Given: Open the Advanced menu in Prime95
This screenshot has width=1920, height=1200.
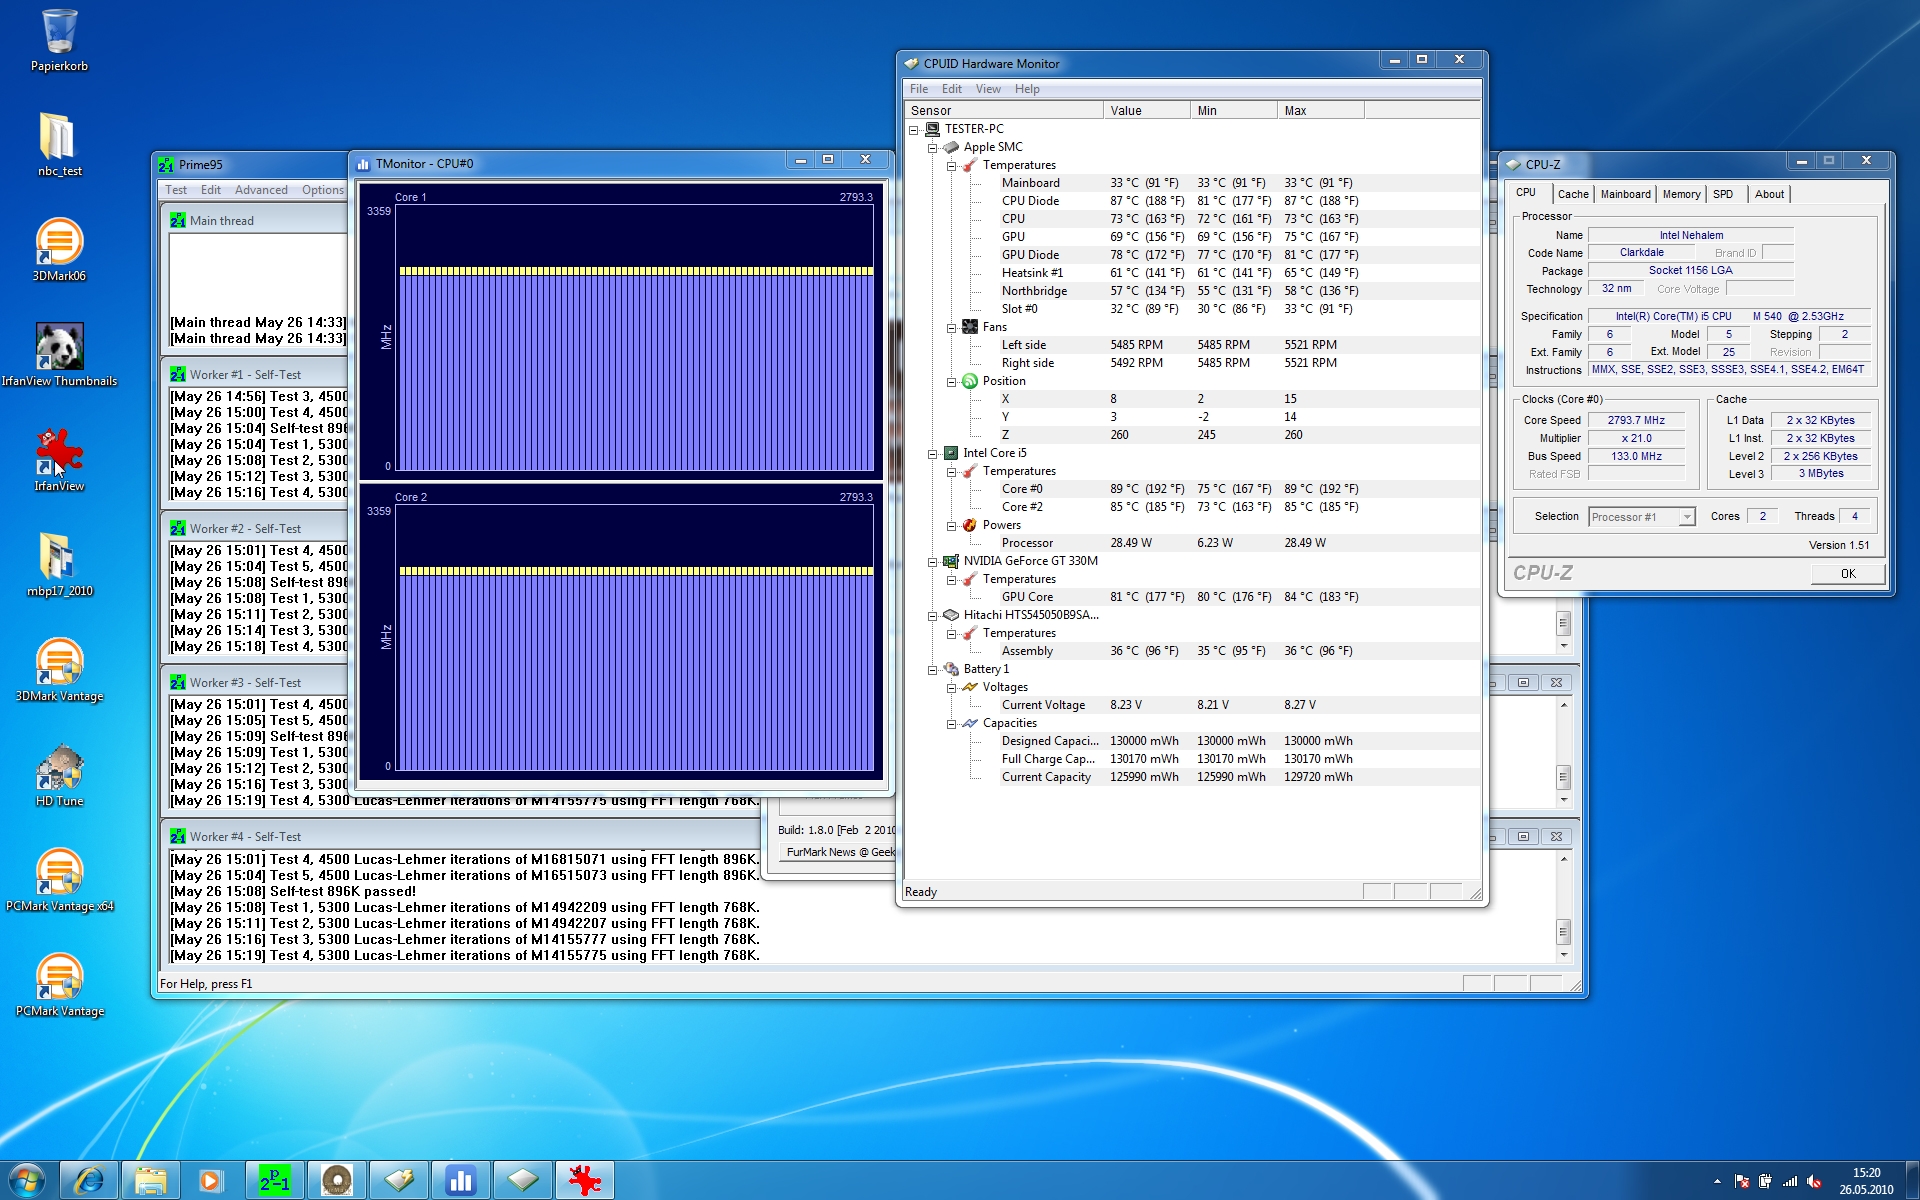Looking at the screenshot, I should (x=260, y=190).
